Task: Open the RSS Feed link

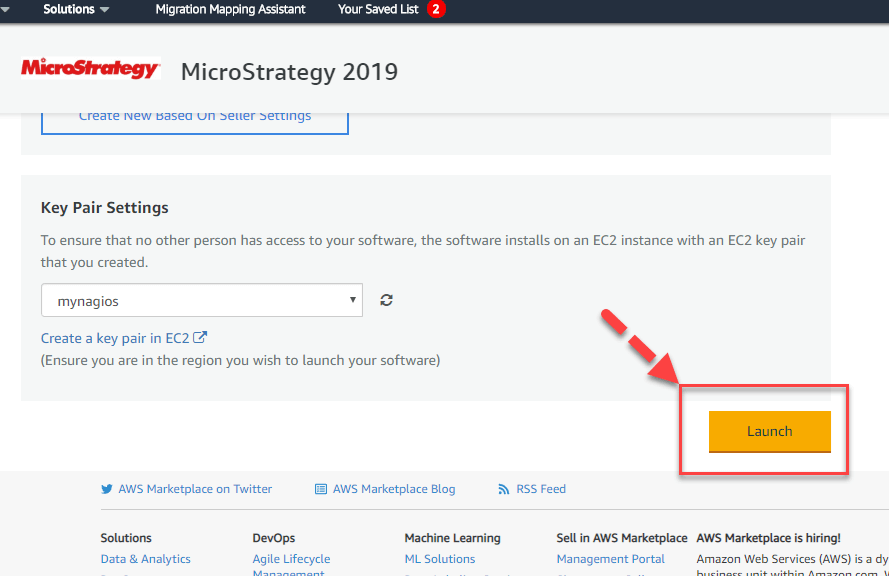Action: click(x=541, y=489)
